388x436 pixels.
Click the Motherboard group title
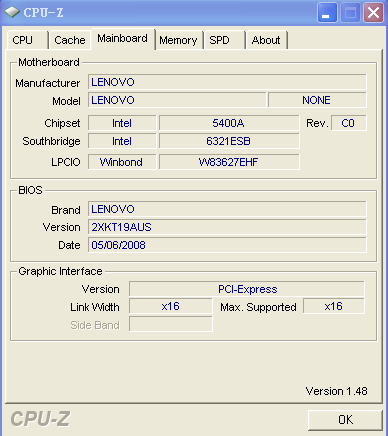49,62
